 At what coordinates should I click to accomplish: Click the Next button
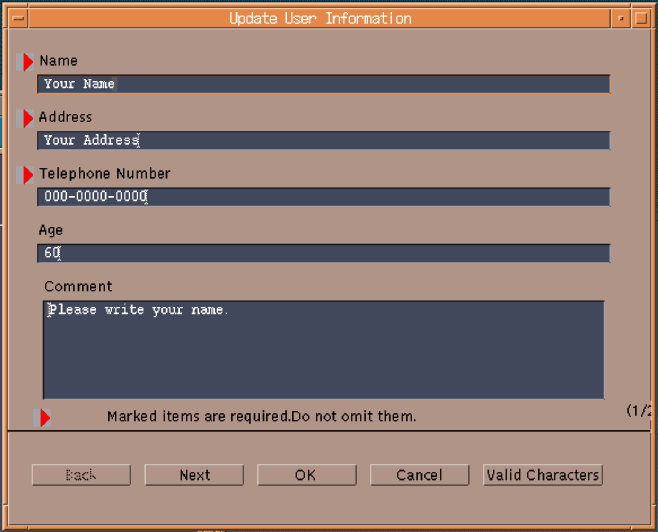pos(194,475)
